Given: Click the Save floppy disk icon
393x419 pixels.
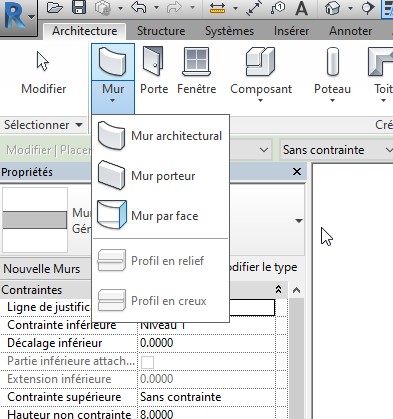Looking at the screenshot, I should [79, 8].
